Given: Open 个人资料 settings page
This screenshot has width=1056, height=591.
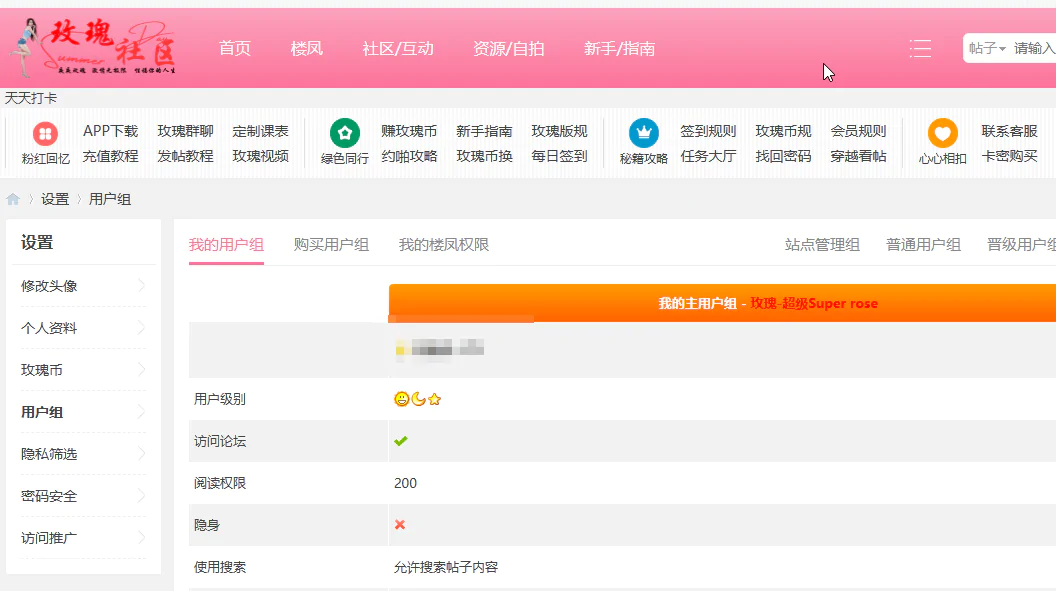Looking at the screenshot, I should (49, 328).
